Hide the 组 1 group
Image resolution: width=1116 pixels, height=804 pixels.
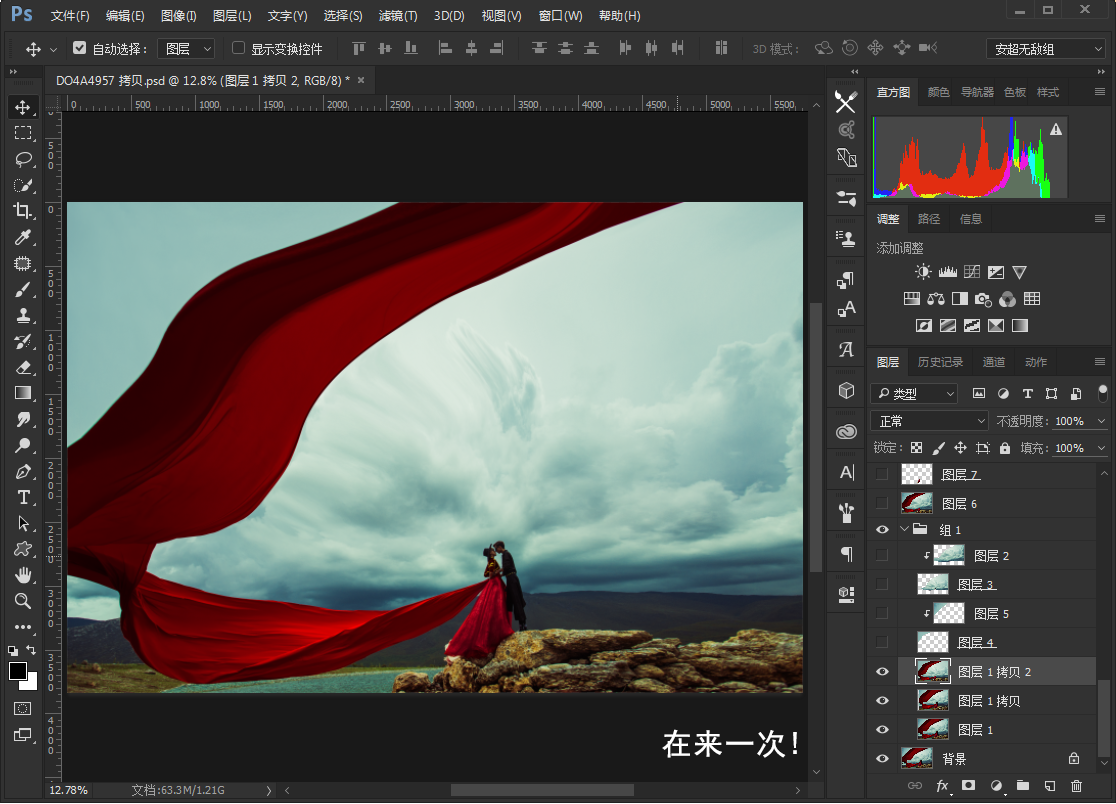[882, 529]
